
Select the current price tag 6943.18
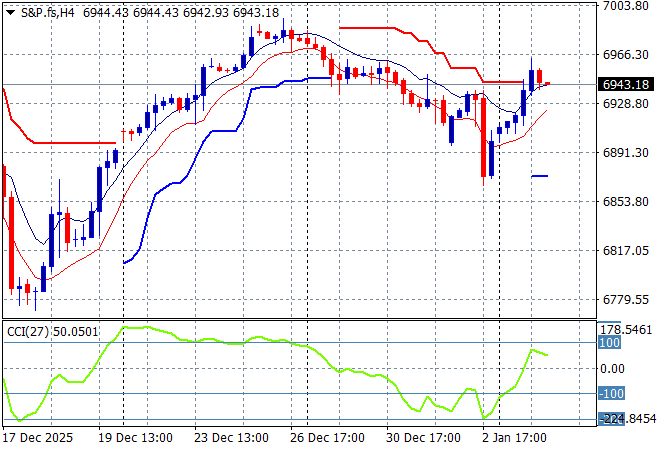(x=626, y=85)
